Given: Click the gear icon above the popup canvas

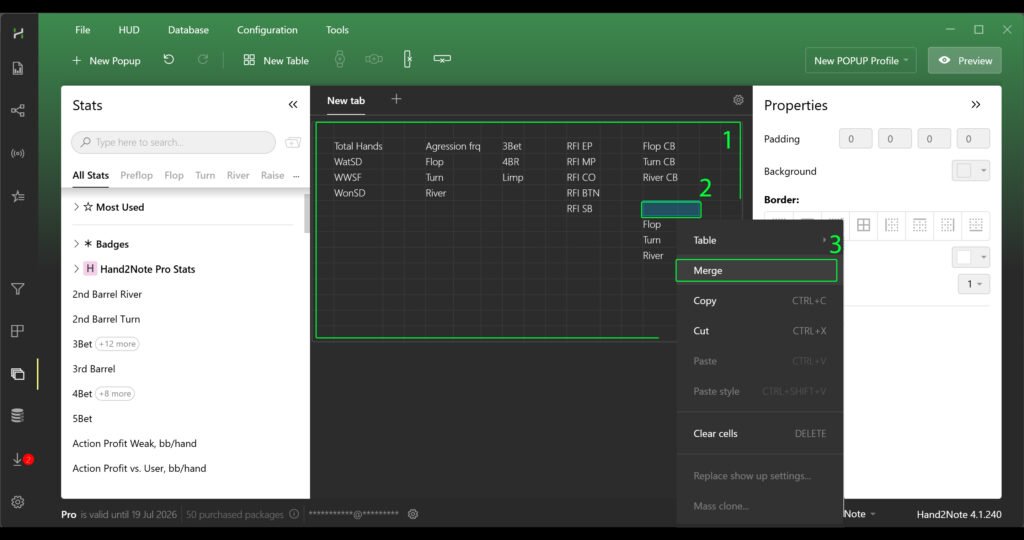Looking at the screenshot, I should click(738, 100).
